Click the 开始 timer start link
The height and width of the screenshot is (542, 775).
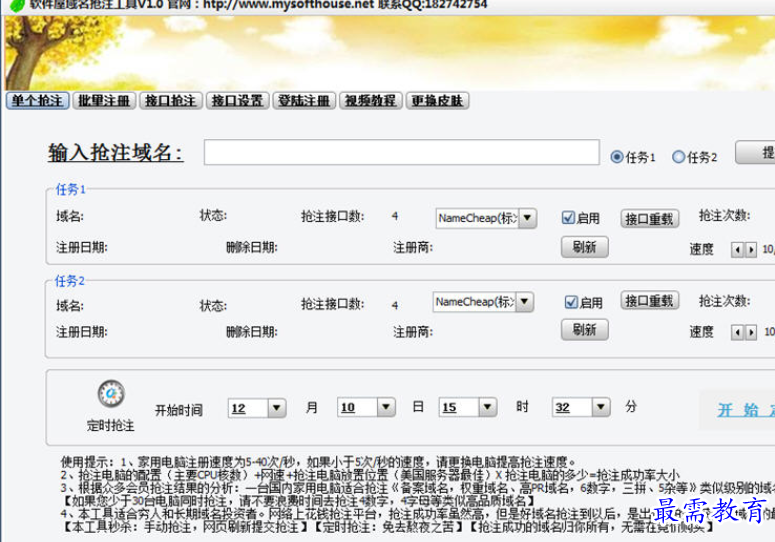745,410
